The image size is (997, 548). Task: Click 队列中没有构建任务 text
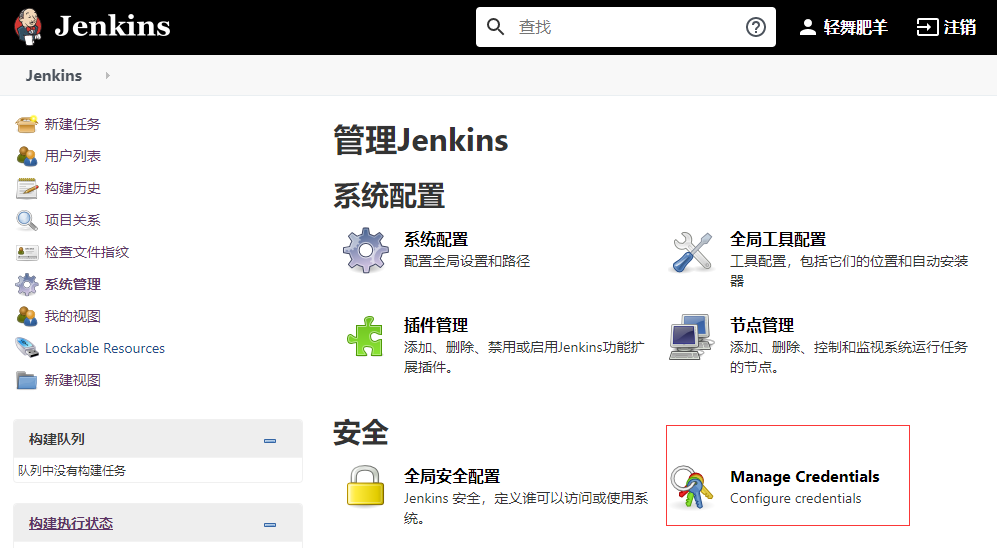tap(72, 470)
